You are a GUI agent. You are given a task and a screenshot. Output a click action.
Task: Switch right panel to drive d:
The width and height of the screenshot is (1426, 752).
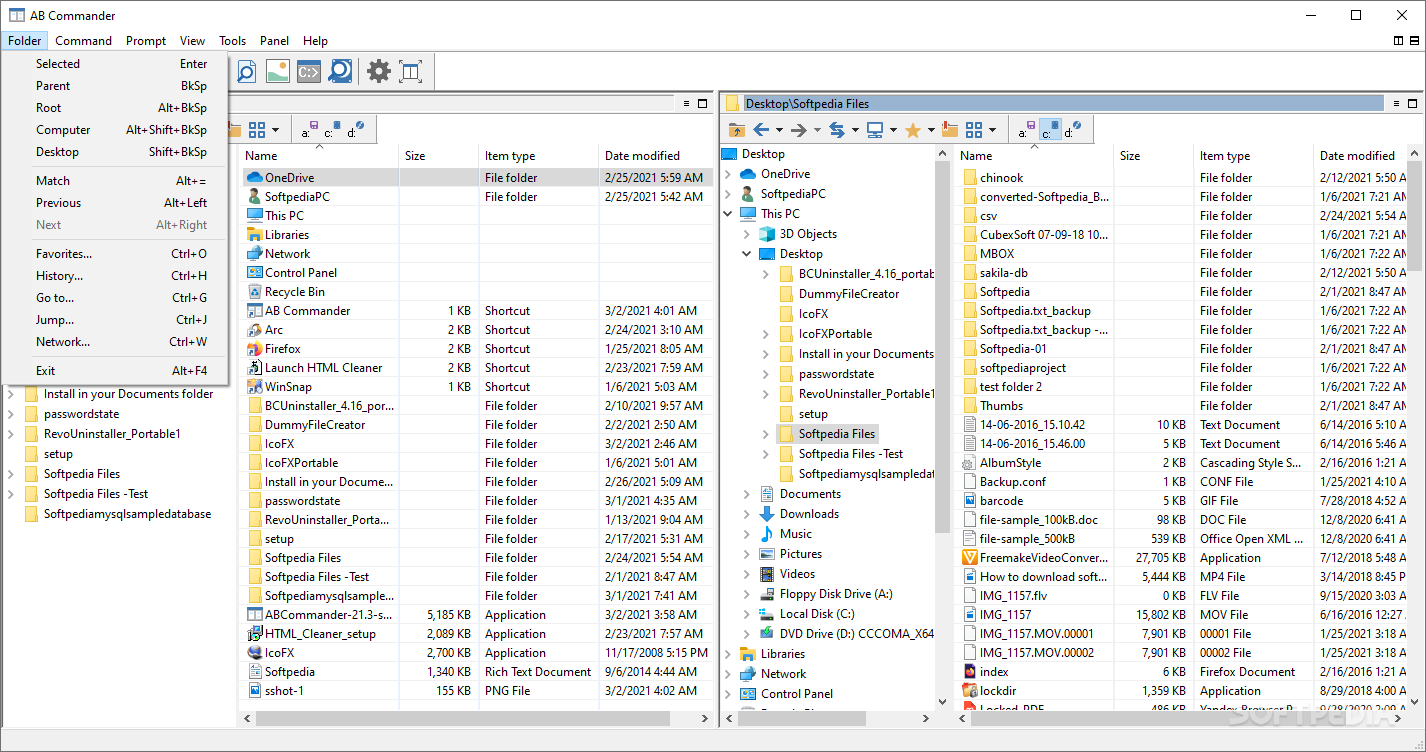(1071, 129)
